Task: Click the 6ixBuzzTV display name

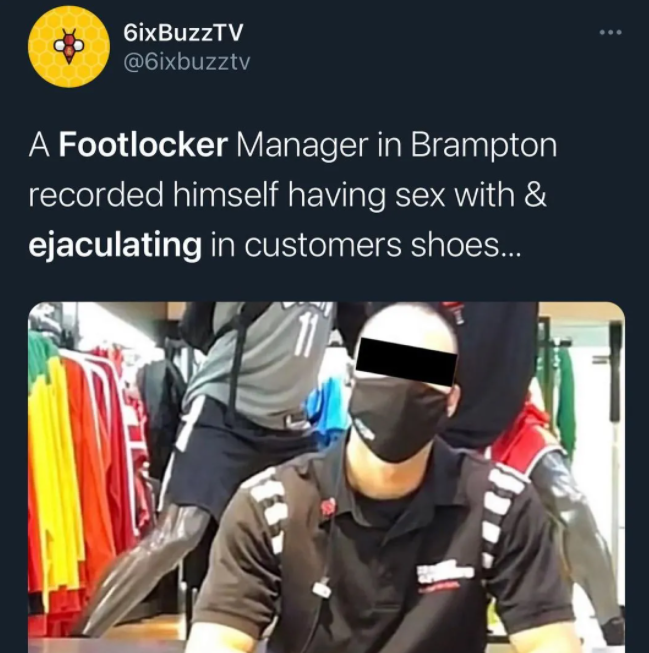Action: click(183, 32)
